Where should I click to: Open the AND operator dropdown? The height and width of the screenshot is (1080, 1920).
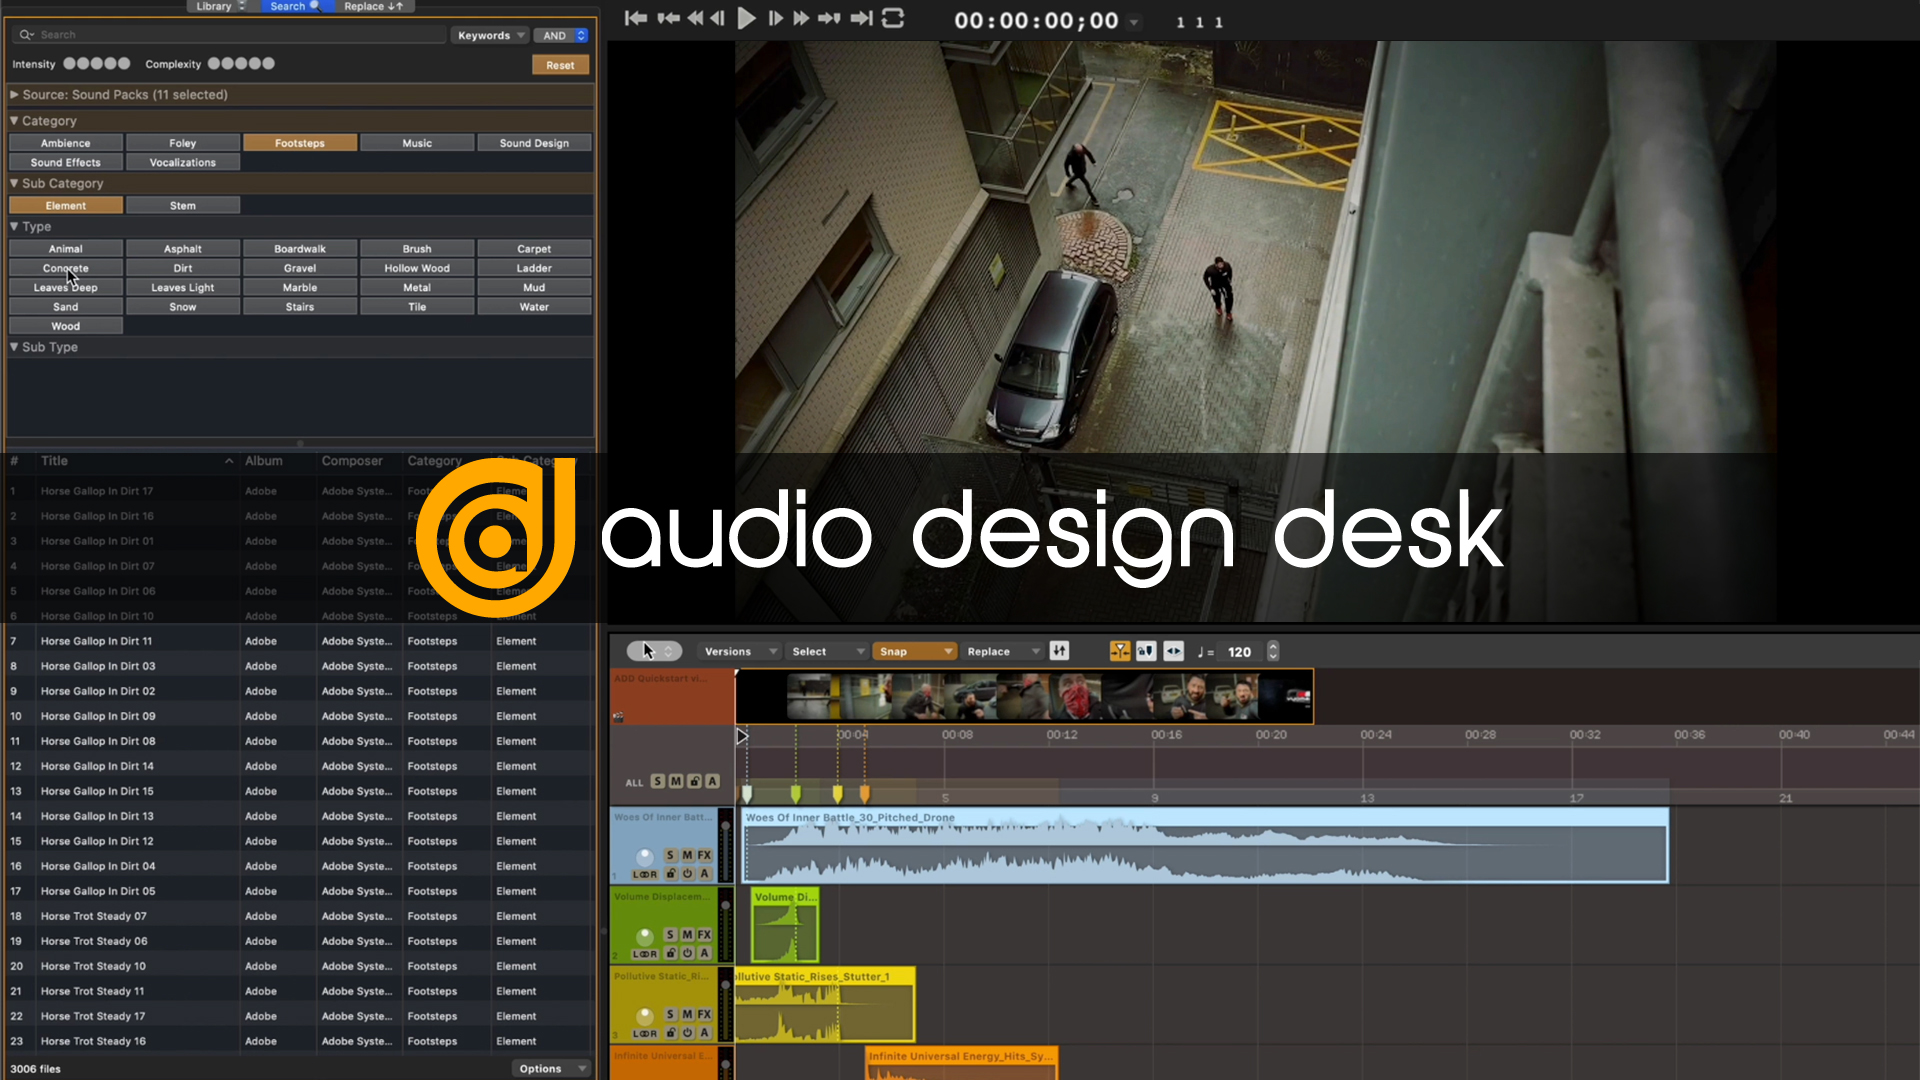click(x=561, y=35)
